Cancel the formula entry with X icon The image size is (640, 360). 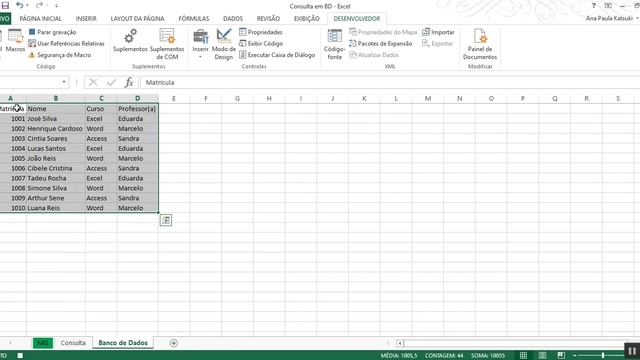click(x=93, y=82)
